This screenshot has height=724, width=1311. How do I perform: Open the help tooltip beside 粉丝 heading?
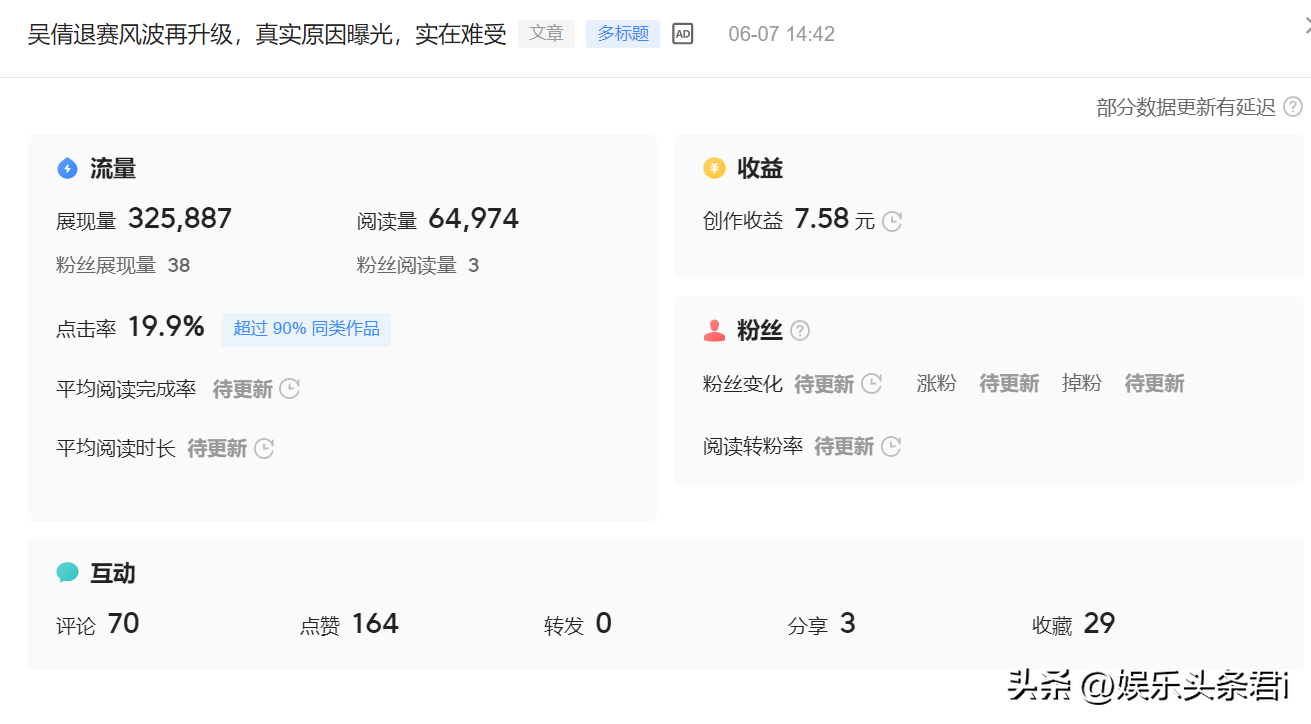coord(800,331)
